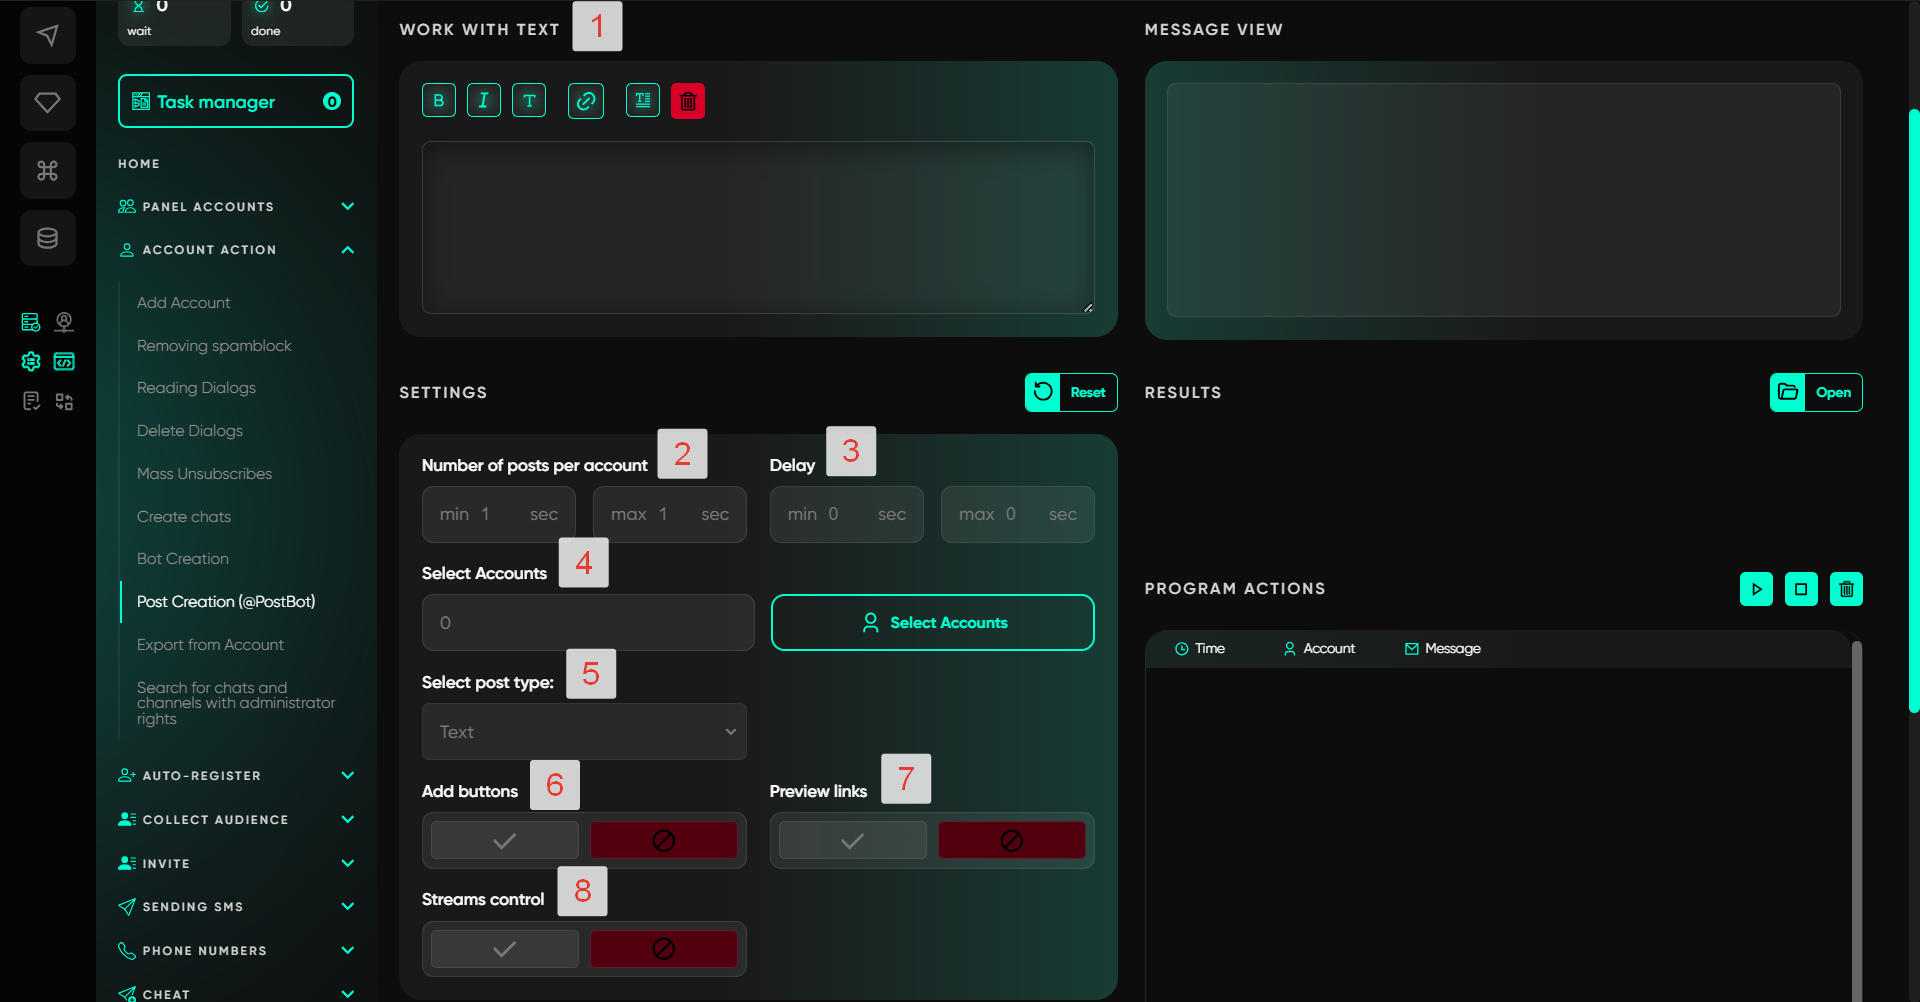Screen dimensions: 1920x1002
Task: Enable Add buttons with the checkmark
Action: [505, 841]
